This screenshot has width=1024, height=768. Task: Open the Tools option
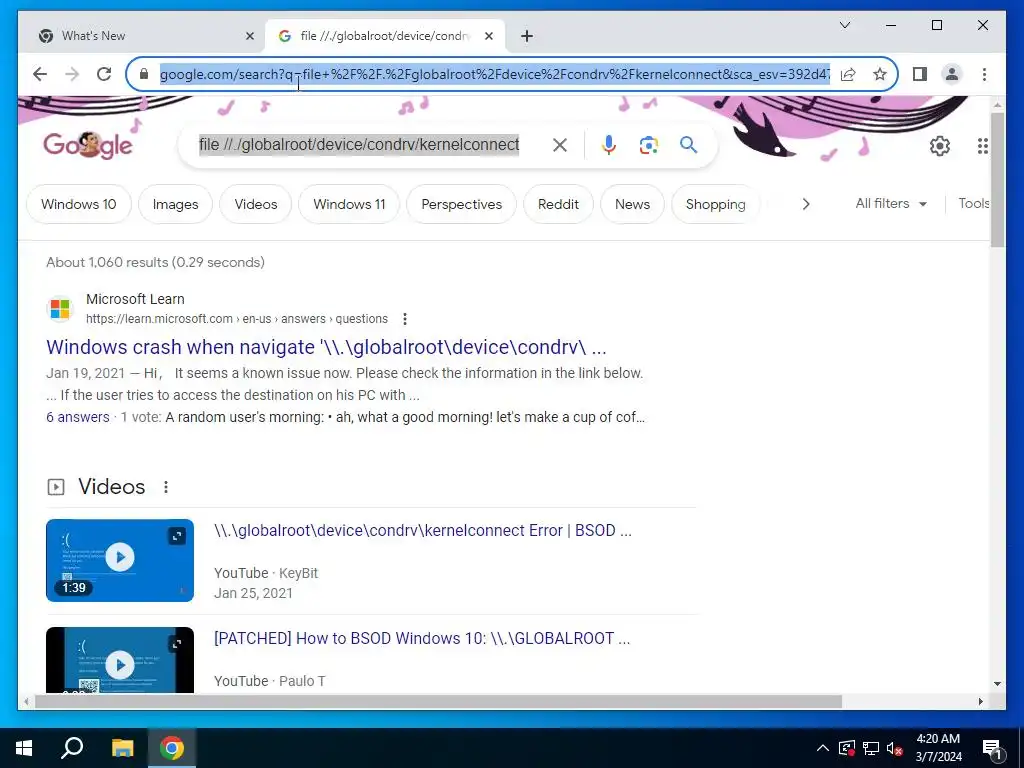point(974,204)
